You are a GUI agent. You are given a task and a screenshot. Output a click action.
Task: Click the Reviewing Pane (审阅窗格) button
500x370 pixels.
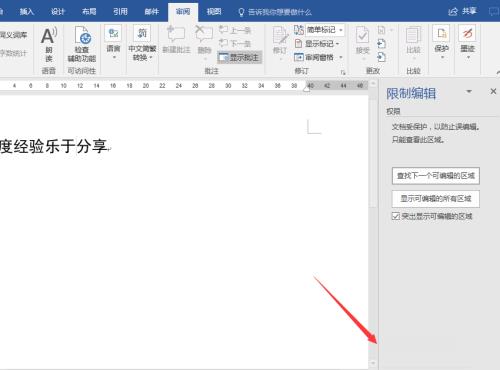click(314, 57)
